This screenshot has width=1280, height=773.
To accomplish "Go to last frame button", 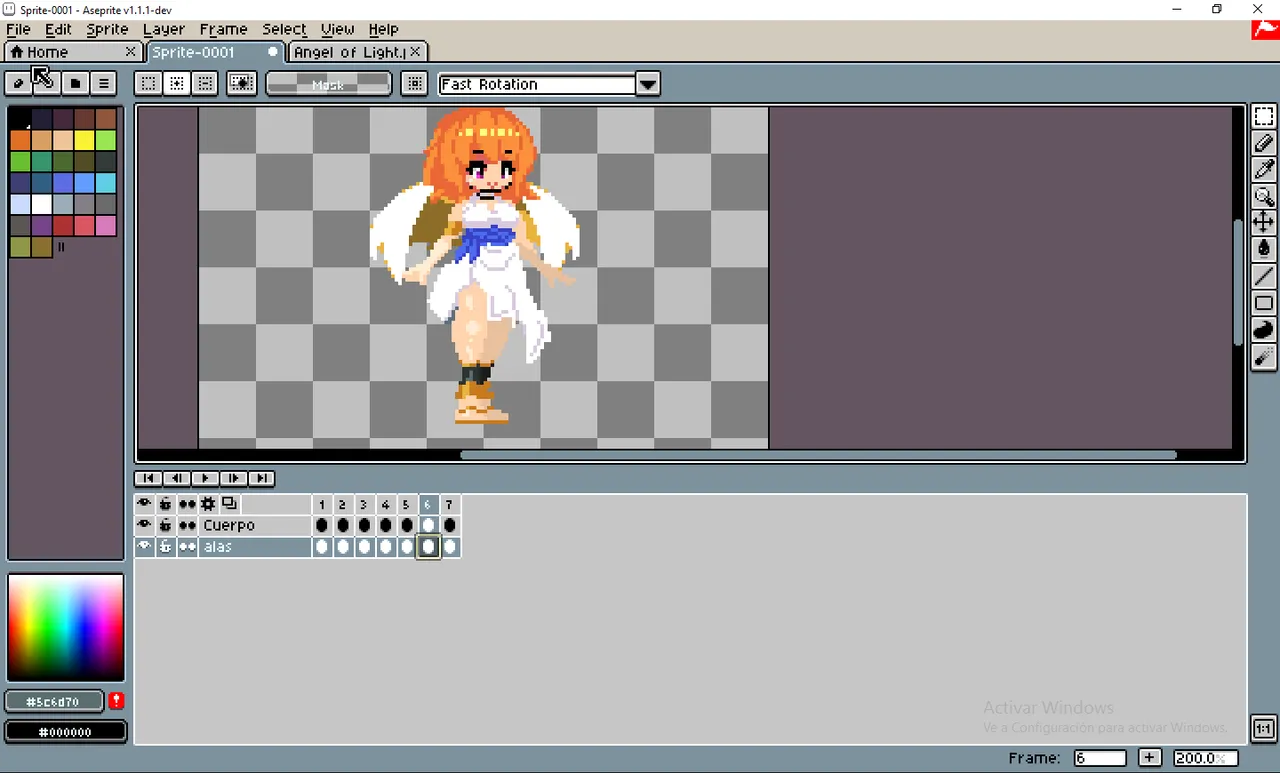I will 260,478.
